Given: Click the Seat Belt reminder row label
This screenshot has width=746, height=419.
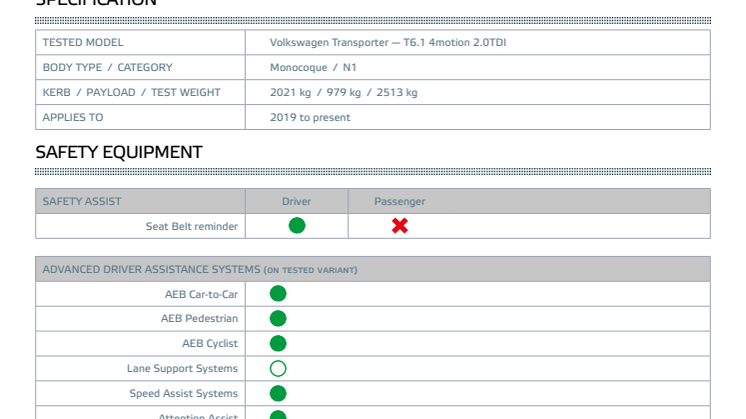Looking at the screenshot, I should coord(192,226).
